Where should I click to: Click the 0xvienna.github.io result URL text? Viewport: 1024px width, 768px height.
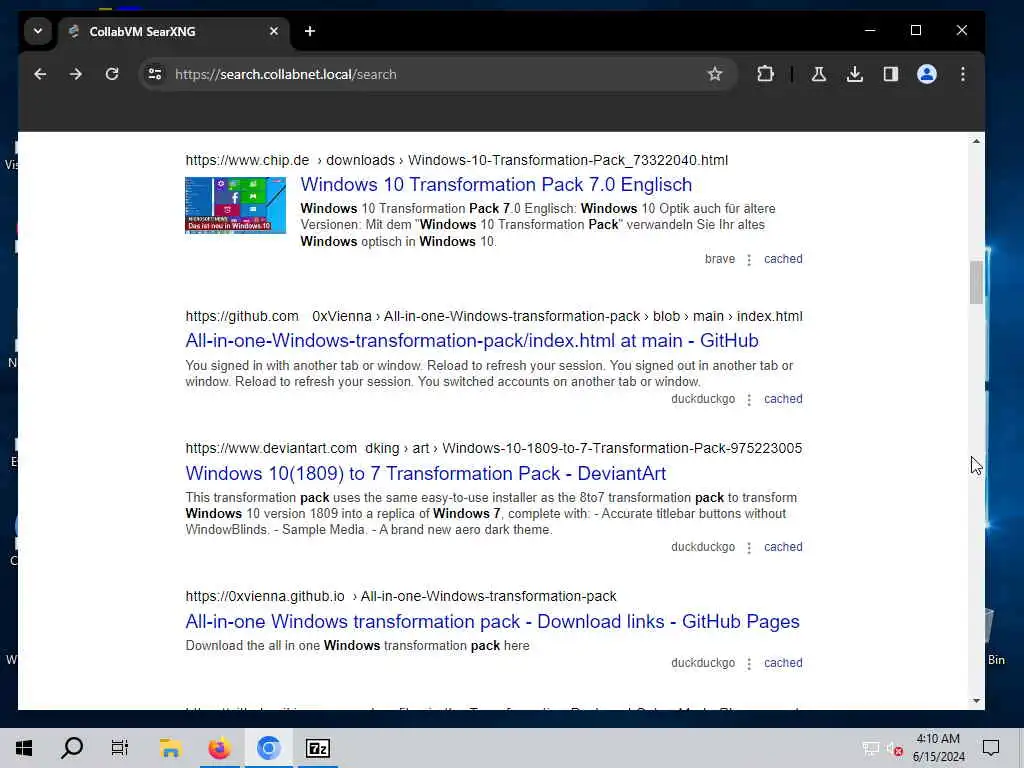click(x=400, y=597)
